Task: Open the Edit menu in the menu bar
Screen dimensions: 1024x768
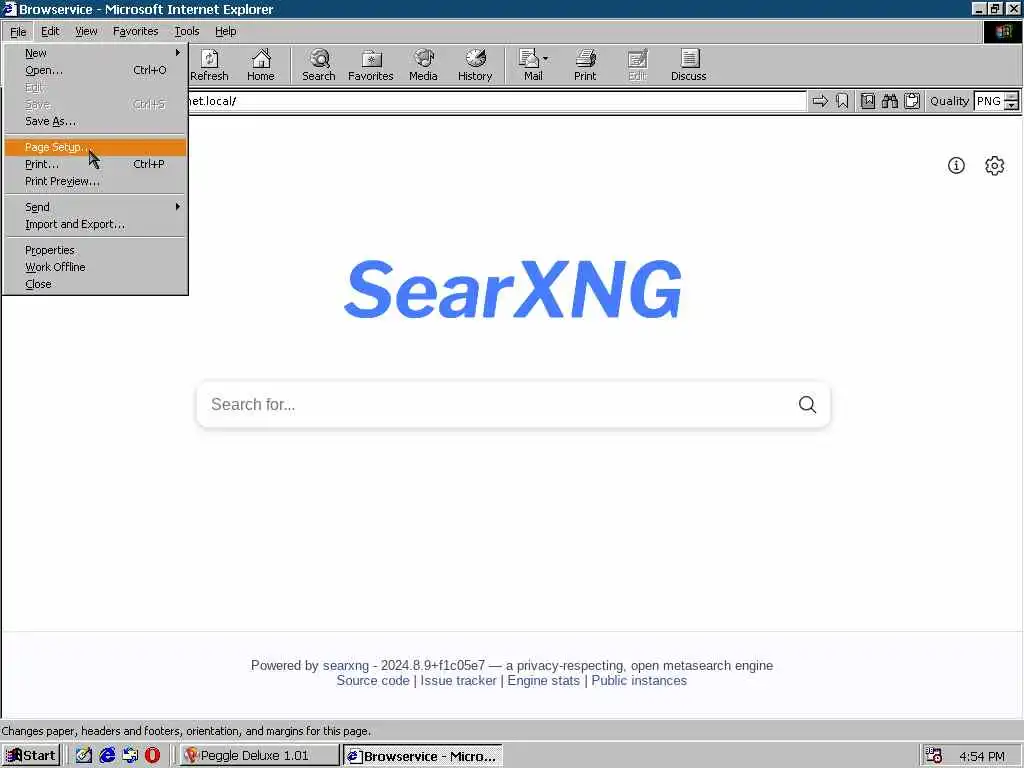Action: tap(50, 31)
